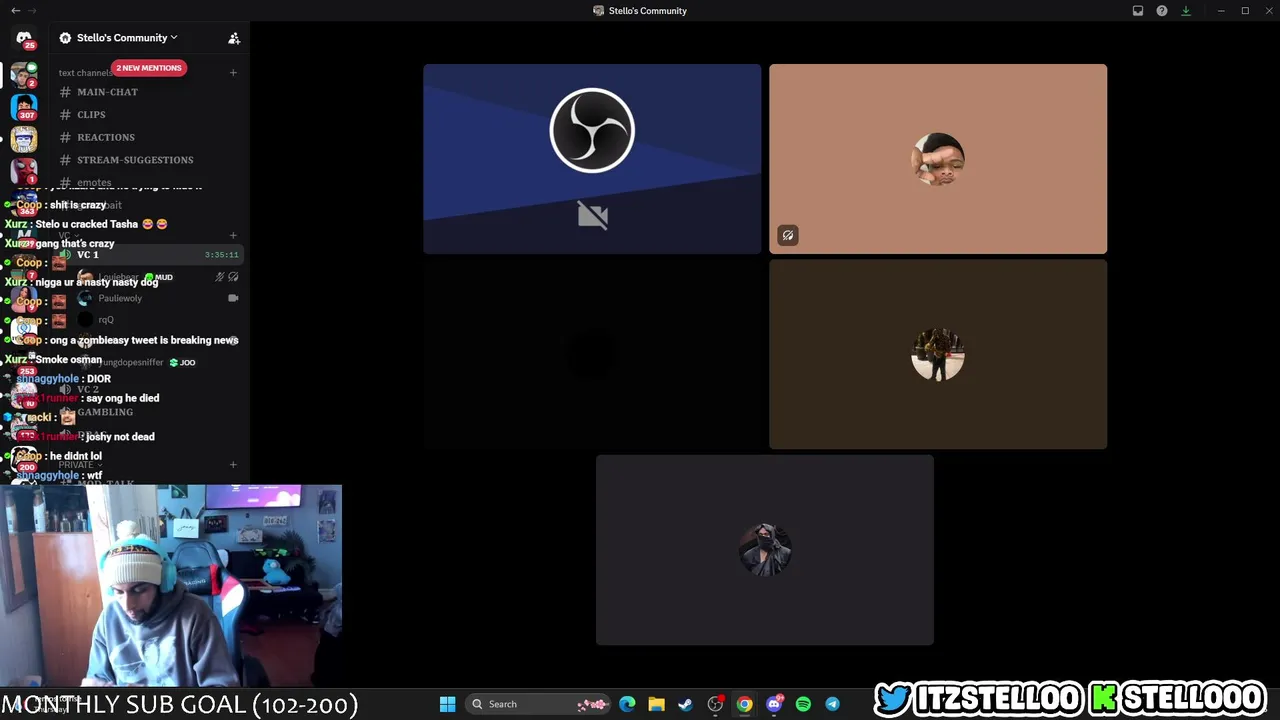Open Discord direct messages home icon
This screenshot has width=1280, height=720.
(x=24, y=38)
